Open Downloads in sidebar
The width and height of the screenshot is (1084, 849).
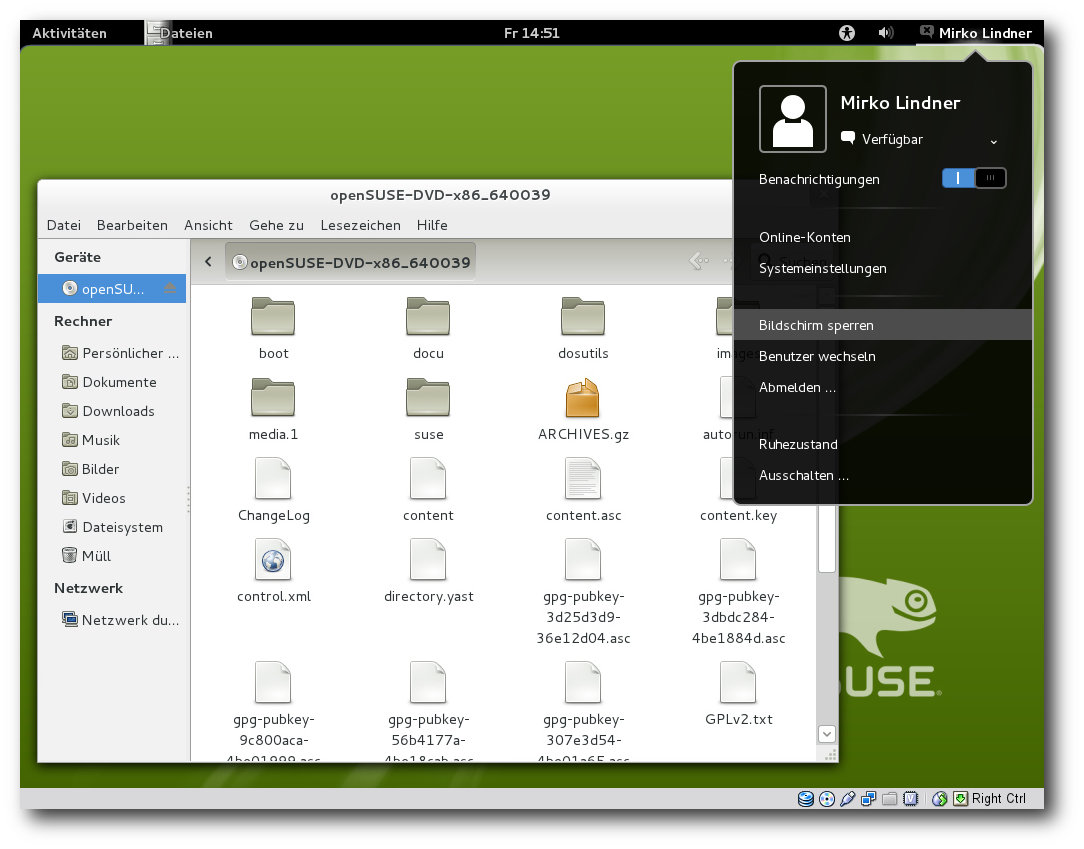tap(108, 411)
